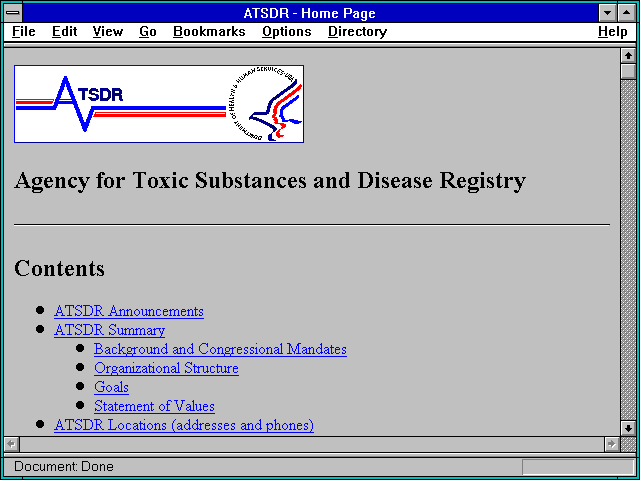Open ATSDR Locations (addresses and phones) link
The width and height of the screenshot is (640, 480).
click(x=184, y=425)
